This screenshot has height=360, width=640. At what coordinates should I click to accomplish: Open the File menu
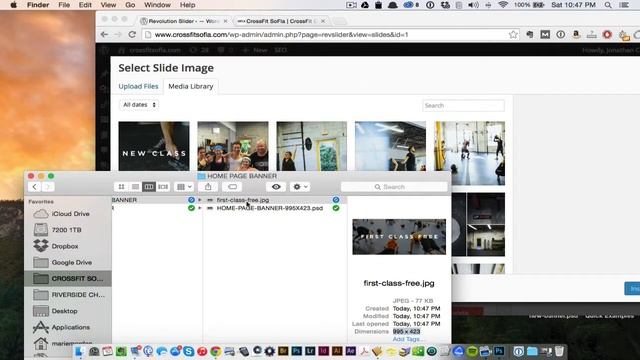[64, 5]
